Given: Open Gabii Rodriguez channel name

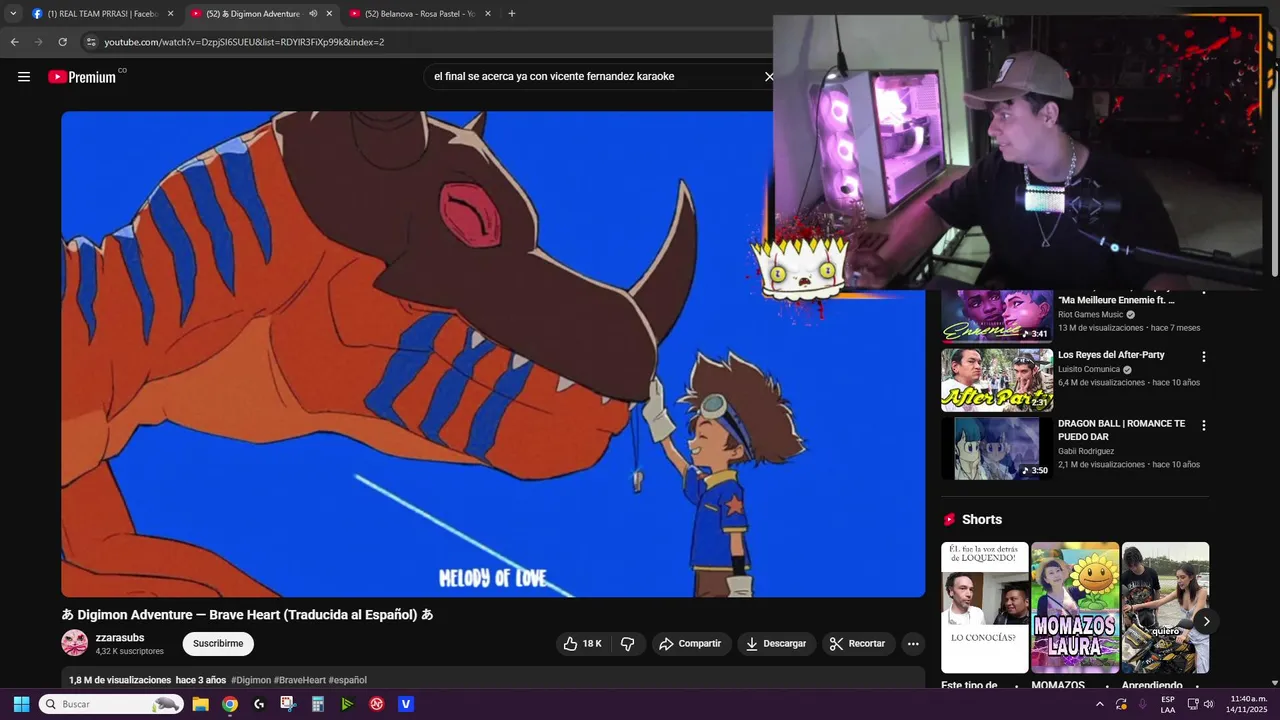Looking at the screenshot, I should click(1086, 451).
